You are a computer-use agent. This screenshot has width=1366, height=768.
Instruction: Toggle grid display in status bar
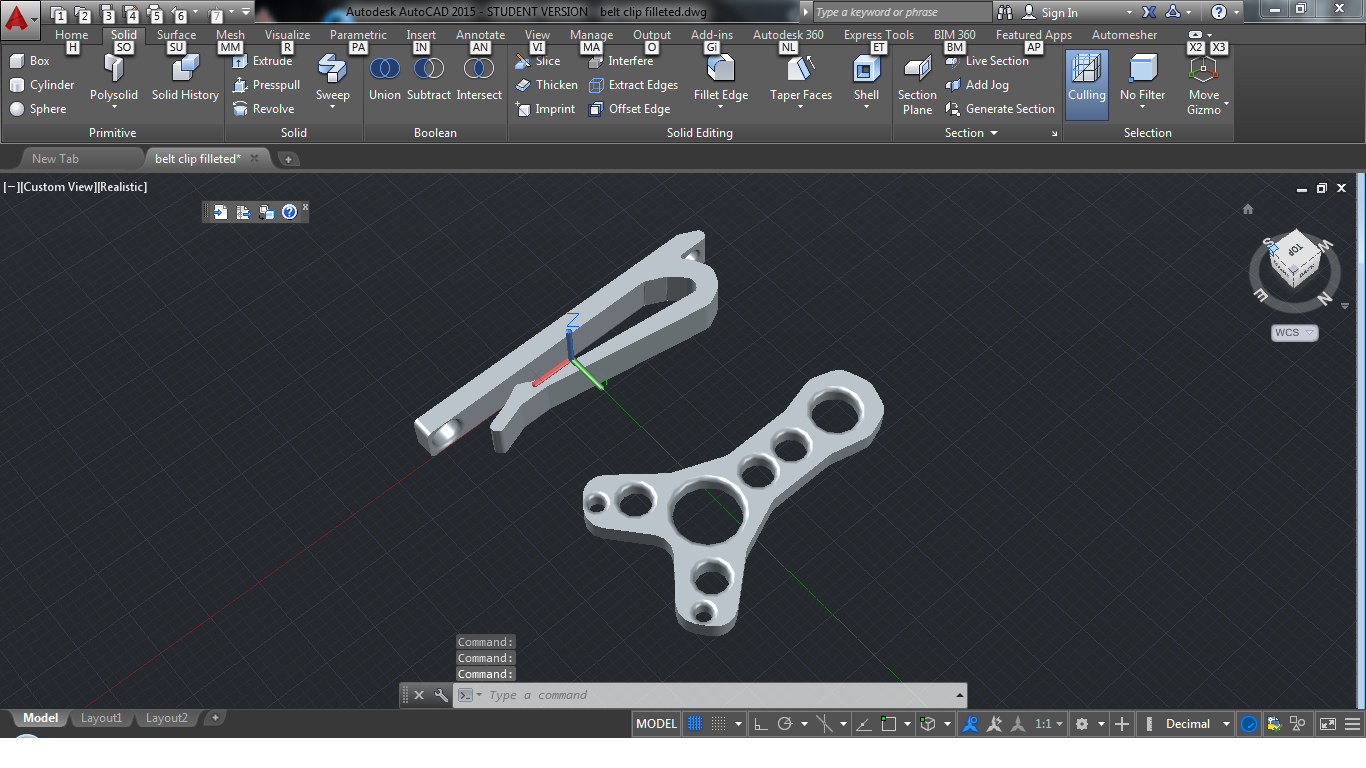(x=695, y=724)
